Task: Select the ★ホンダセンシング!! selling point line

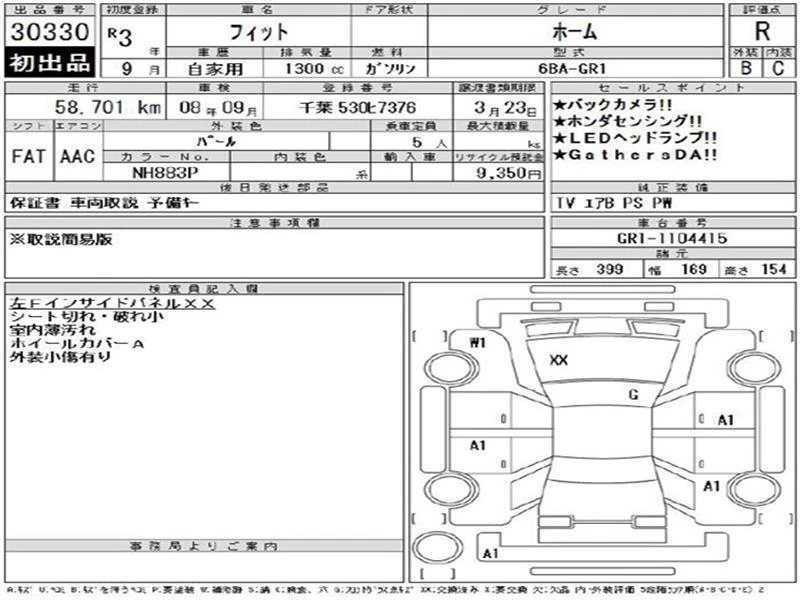Action: pyautogui.click(x=630, y=121)
